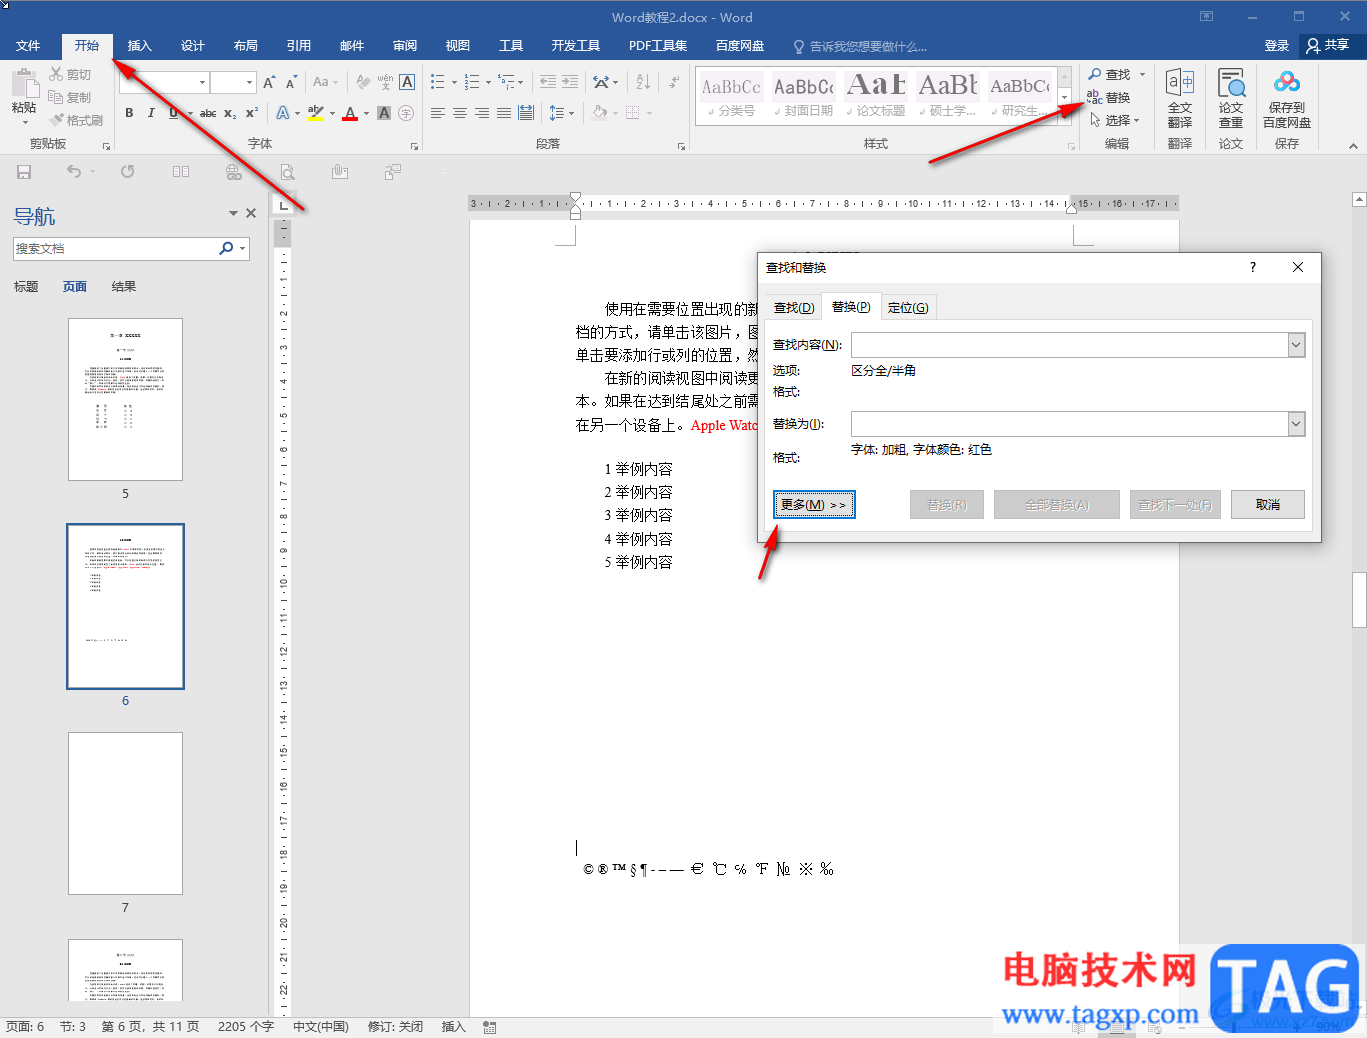Open the font name dropdown

203,83
